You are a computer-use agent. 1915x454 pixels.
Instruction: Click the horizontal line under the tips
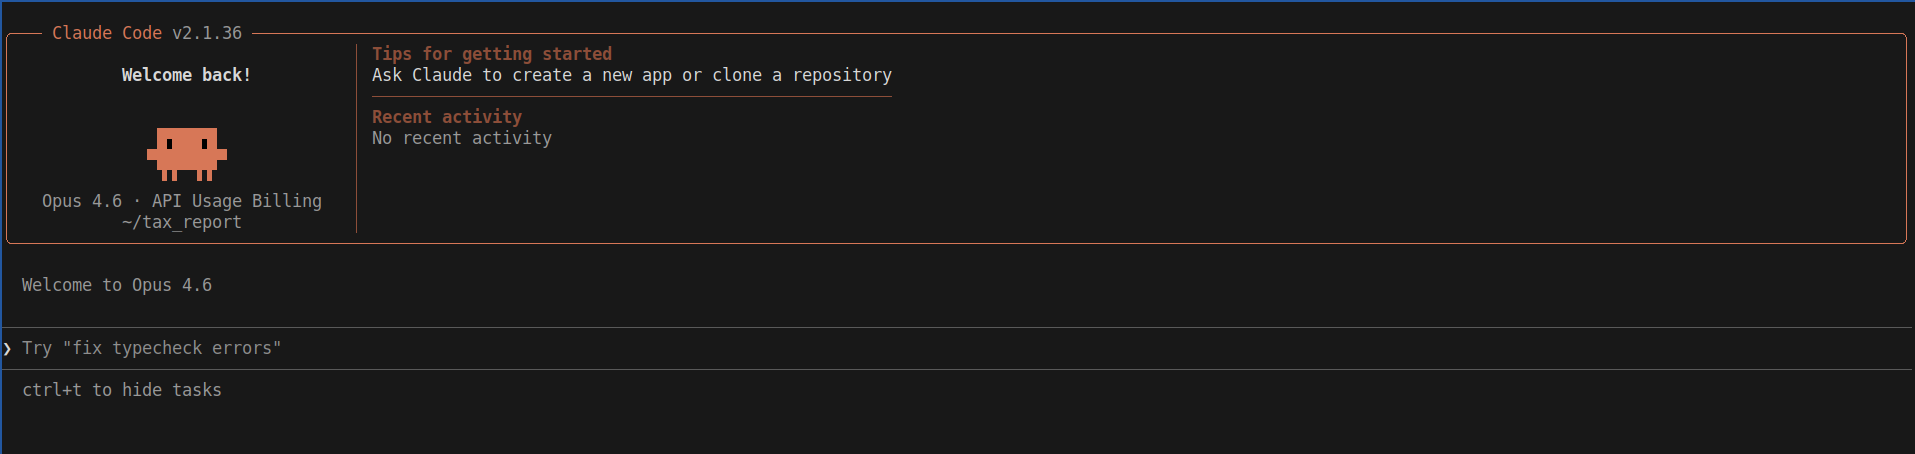click(632, 96)
